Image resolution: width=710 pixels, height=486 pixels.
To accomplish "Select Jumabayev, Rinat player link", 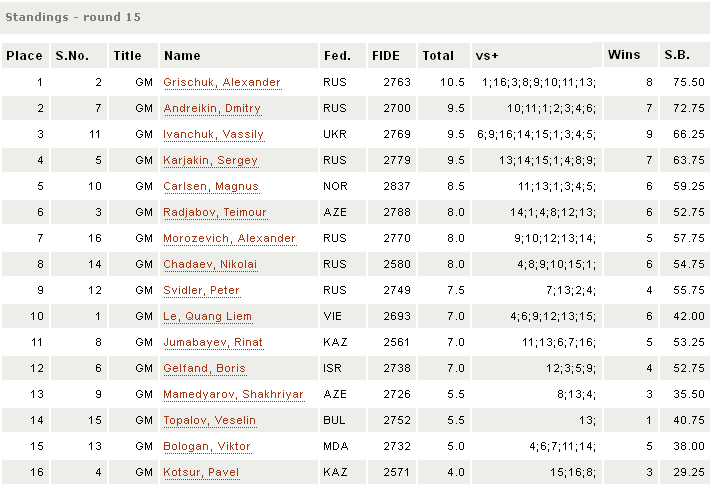I will point(212,342).
